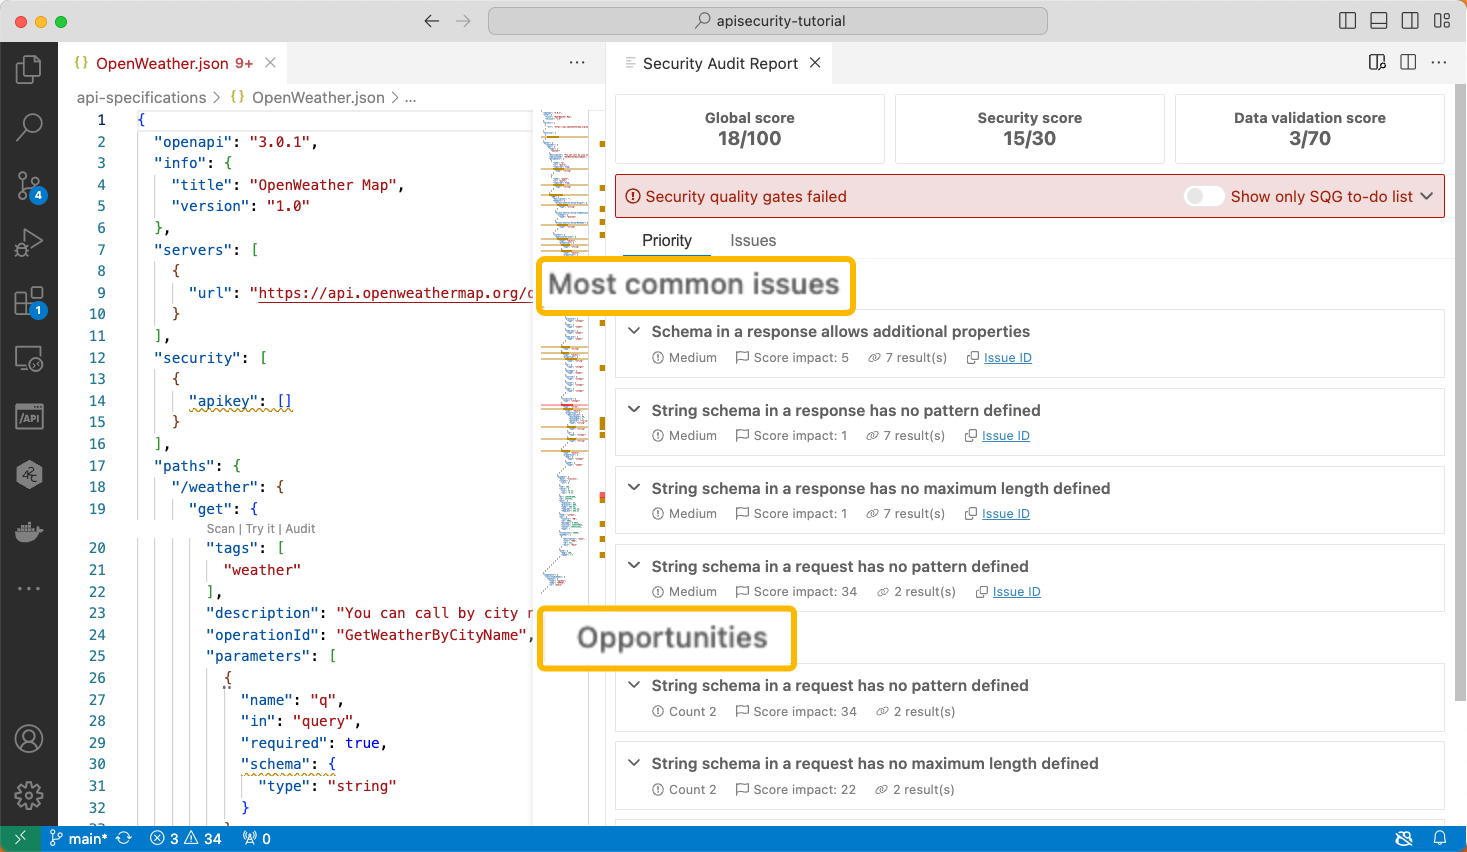This screenshot has height=852, width=1467.
Task: Click the Security score 15/30 card
Action: point(1030,129)
